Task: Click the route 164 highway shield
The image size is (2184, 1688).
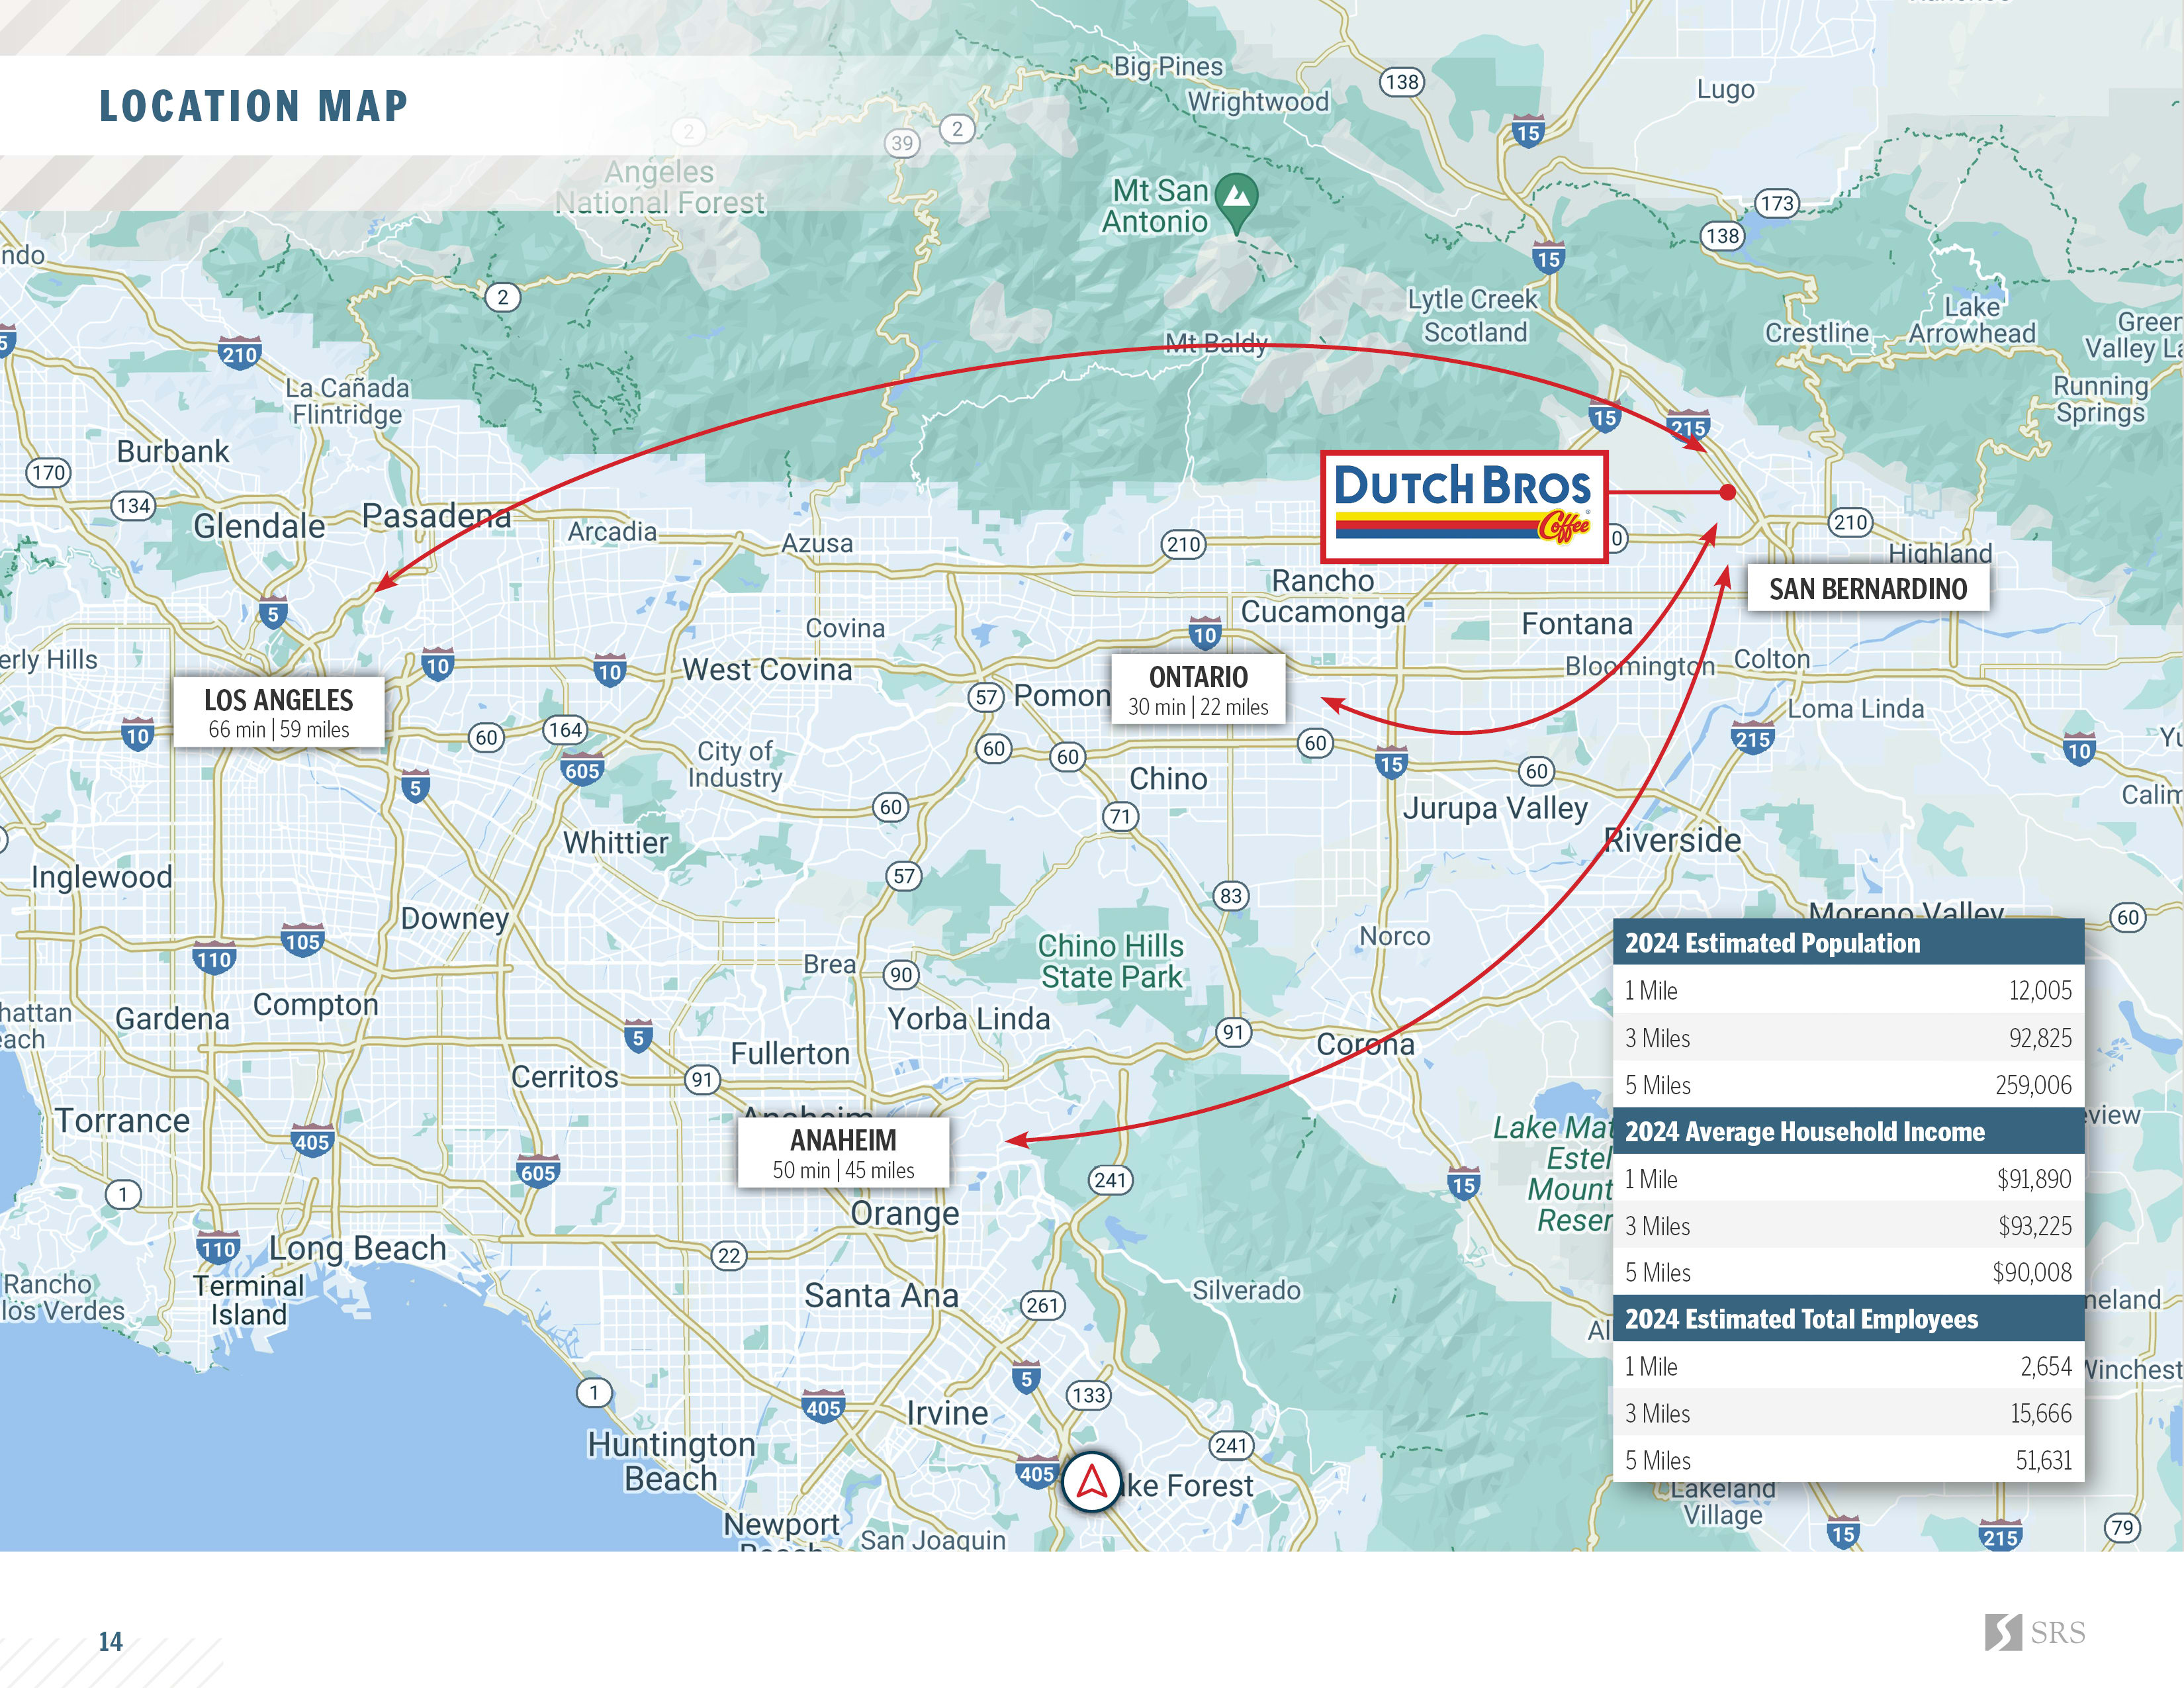Action: [x=565, y=729]
